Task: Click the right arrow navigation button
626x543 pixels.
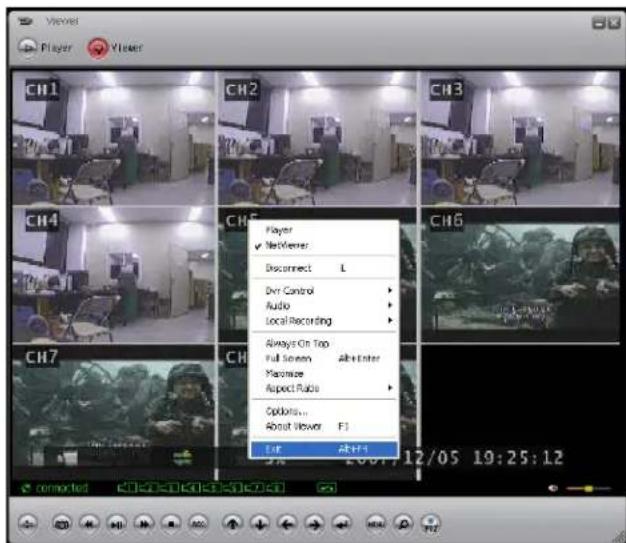Action: pos(314,523)
